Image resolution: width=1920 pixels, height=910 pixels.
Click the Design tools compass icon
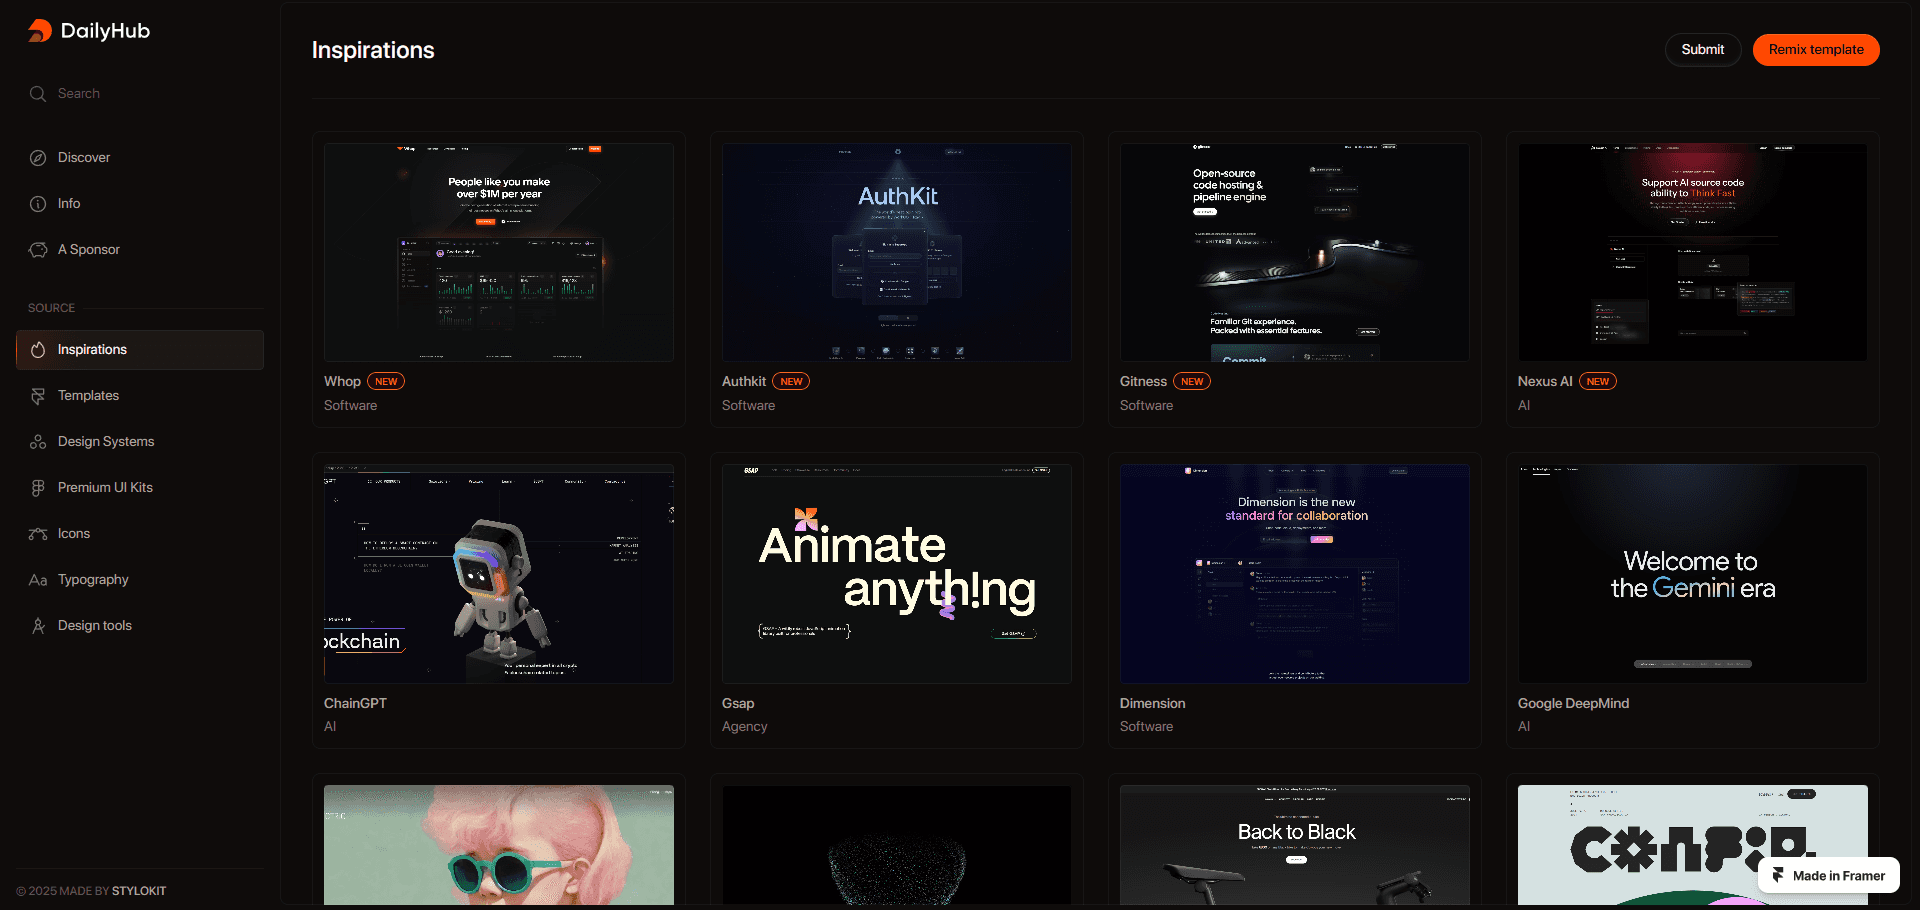pyautogui.click(x=38, y=626)
